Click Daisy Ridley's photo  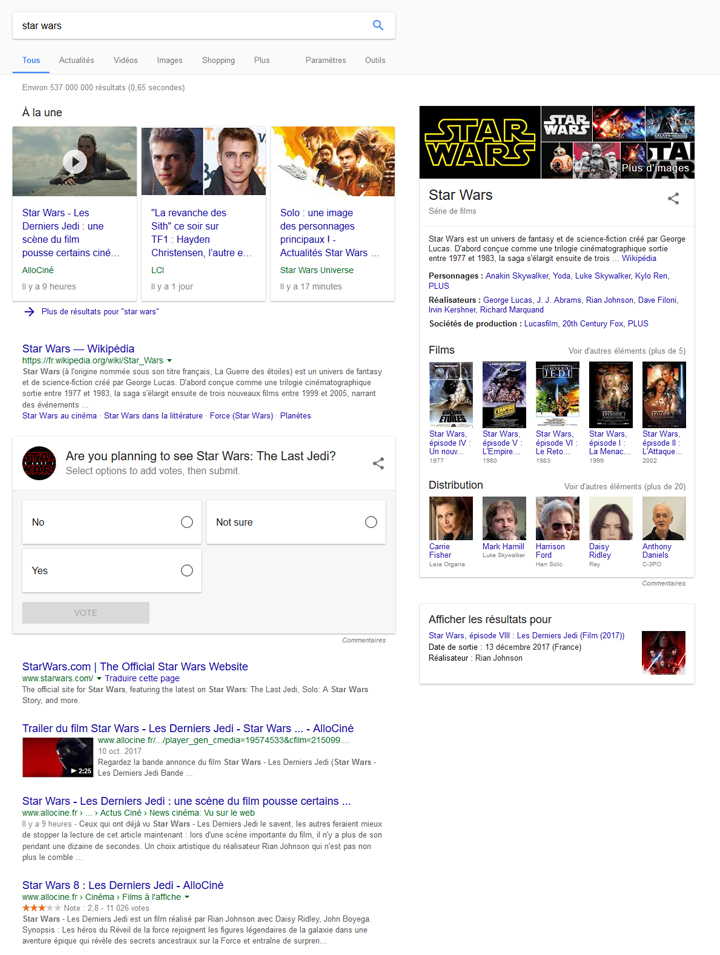click(610, 518)
